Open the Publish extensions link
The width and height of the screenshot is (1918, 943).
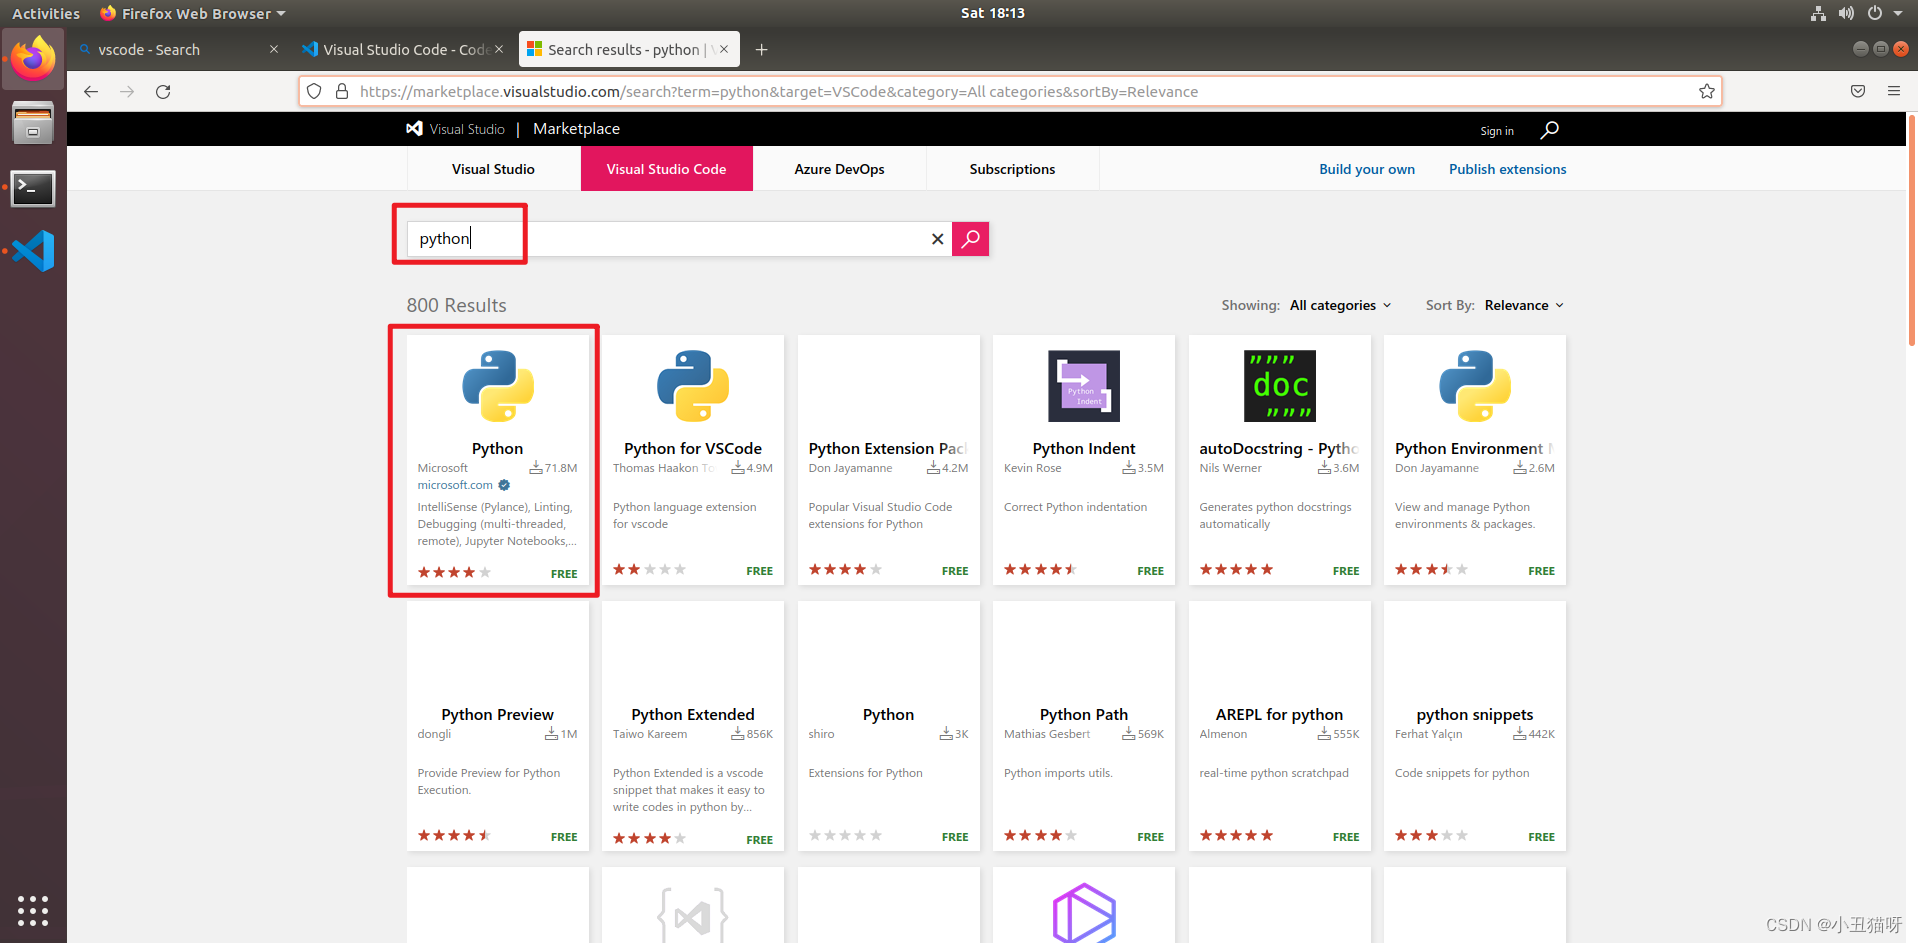pos(1508,169)
